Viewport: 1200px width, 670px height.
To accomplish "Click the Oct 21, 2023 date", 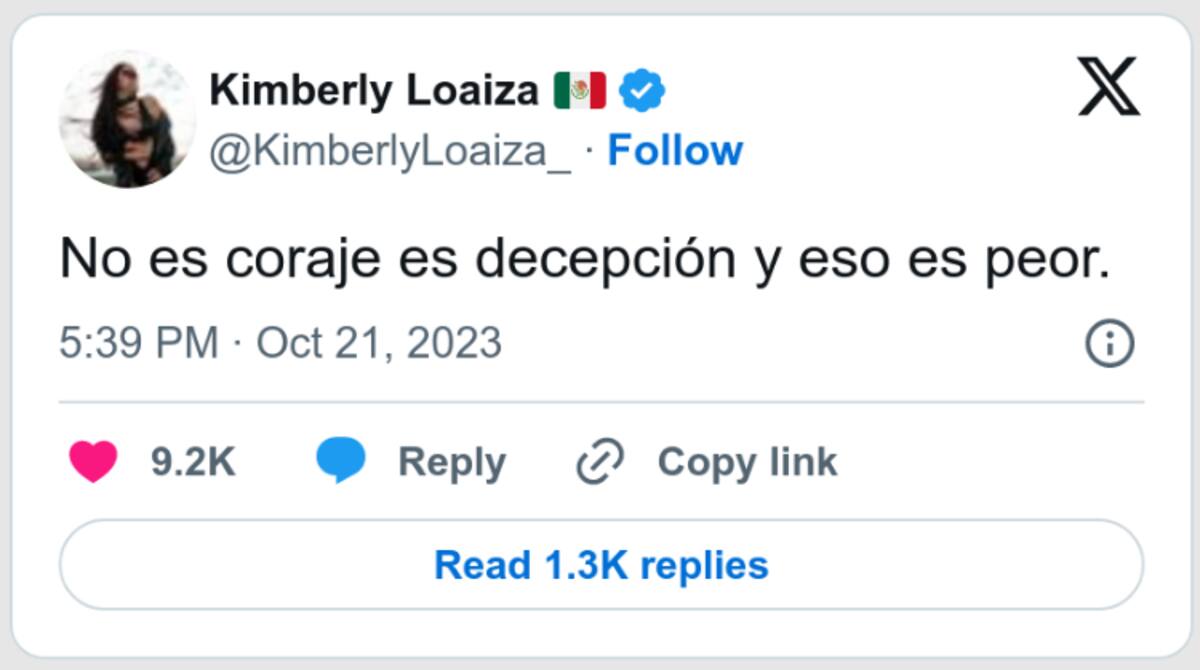I will point(379,344).
